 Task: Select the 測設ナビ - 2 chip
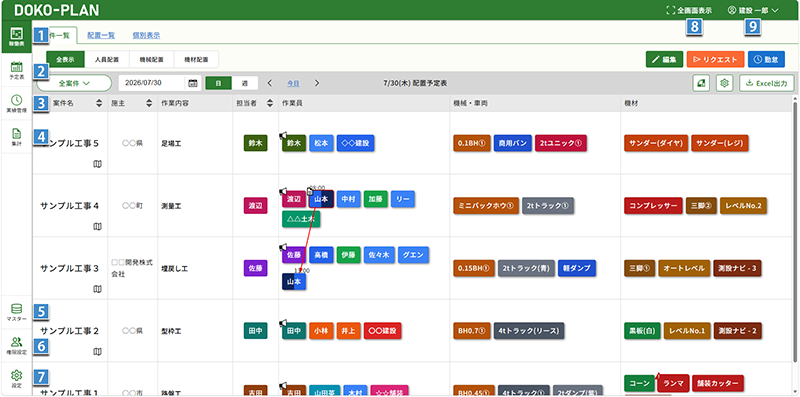pos(738,331)
